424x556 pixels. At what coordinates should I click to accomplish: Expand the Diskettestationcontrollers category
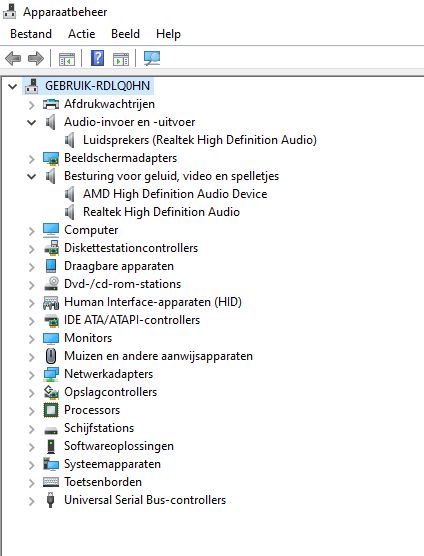pyautogui.click(x=32, y=249)
